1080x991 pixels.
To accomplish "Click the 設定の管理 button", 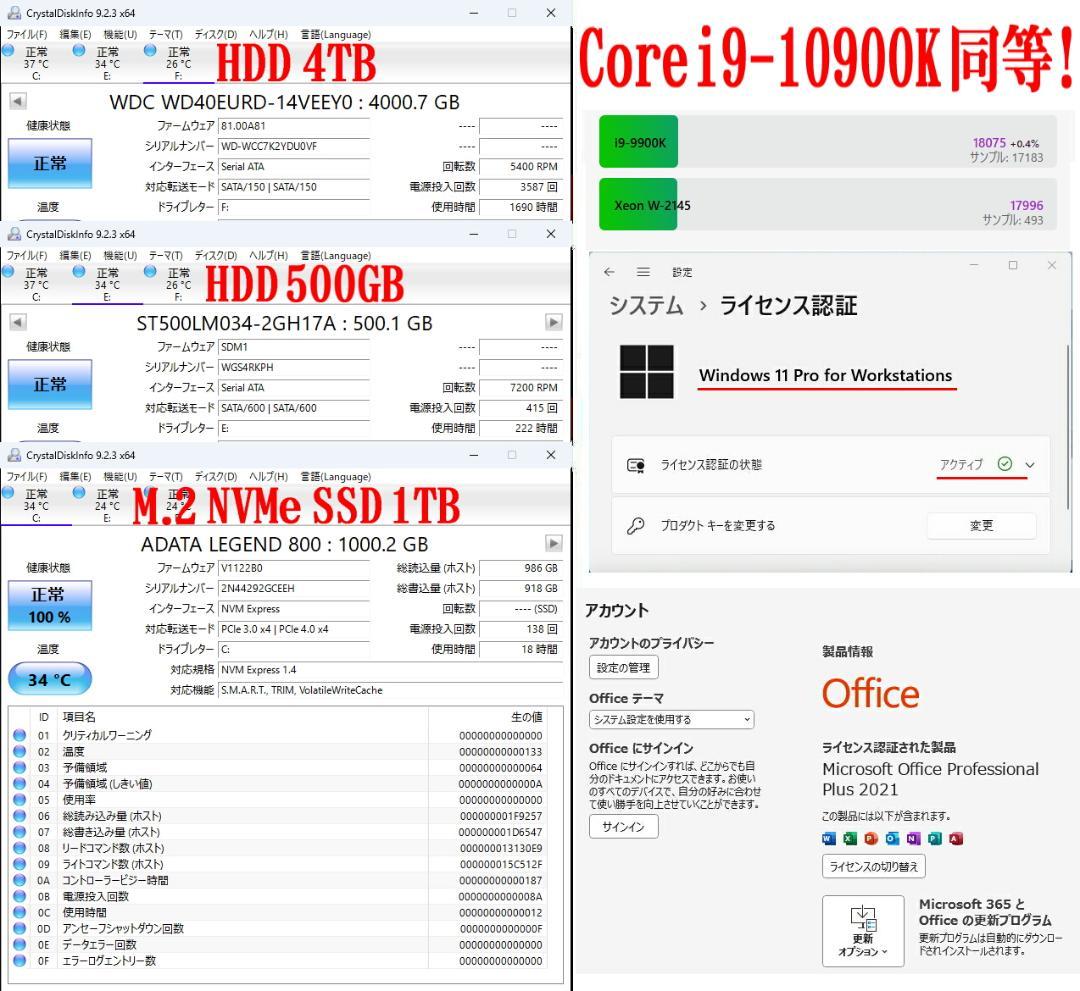I will (624, 667).
